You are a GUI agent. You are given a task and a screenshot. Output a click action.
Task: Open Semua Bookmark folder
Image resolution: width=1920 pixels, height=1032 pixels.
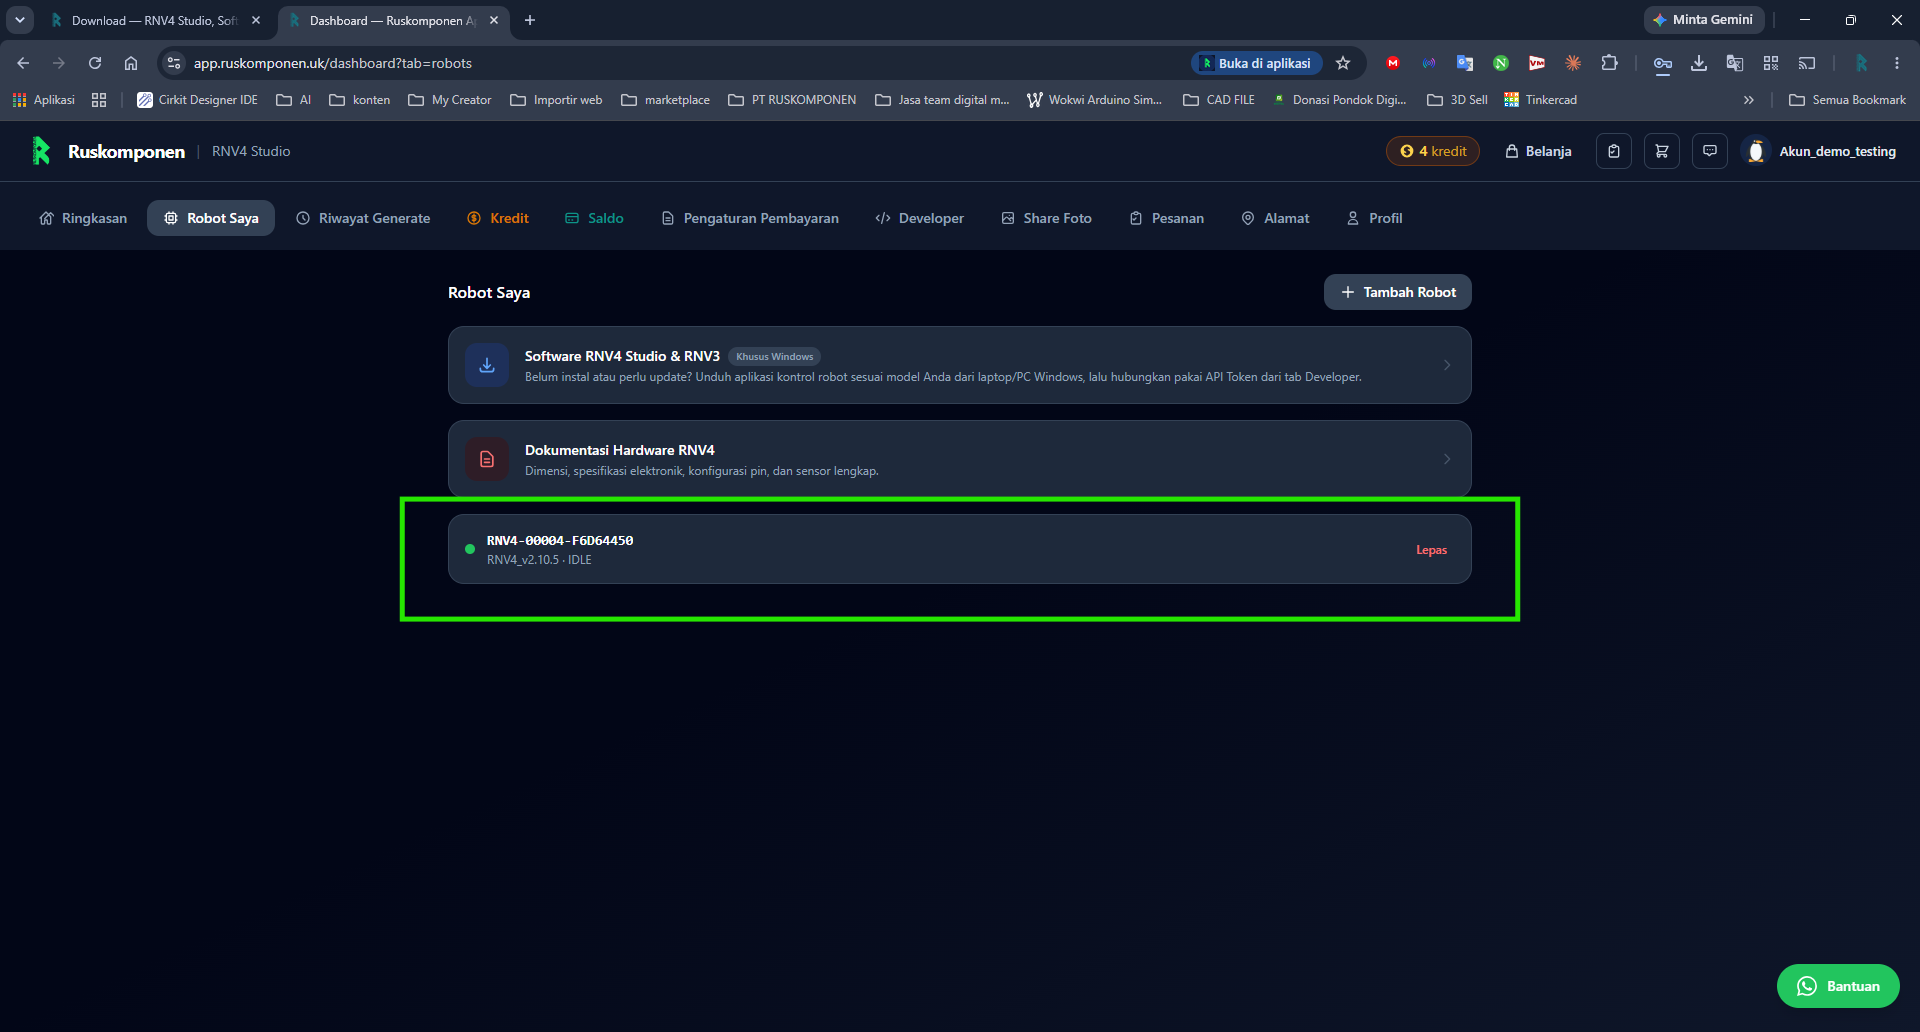click(x=1847, y=100)
